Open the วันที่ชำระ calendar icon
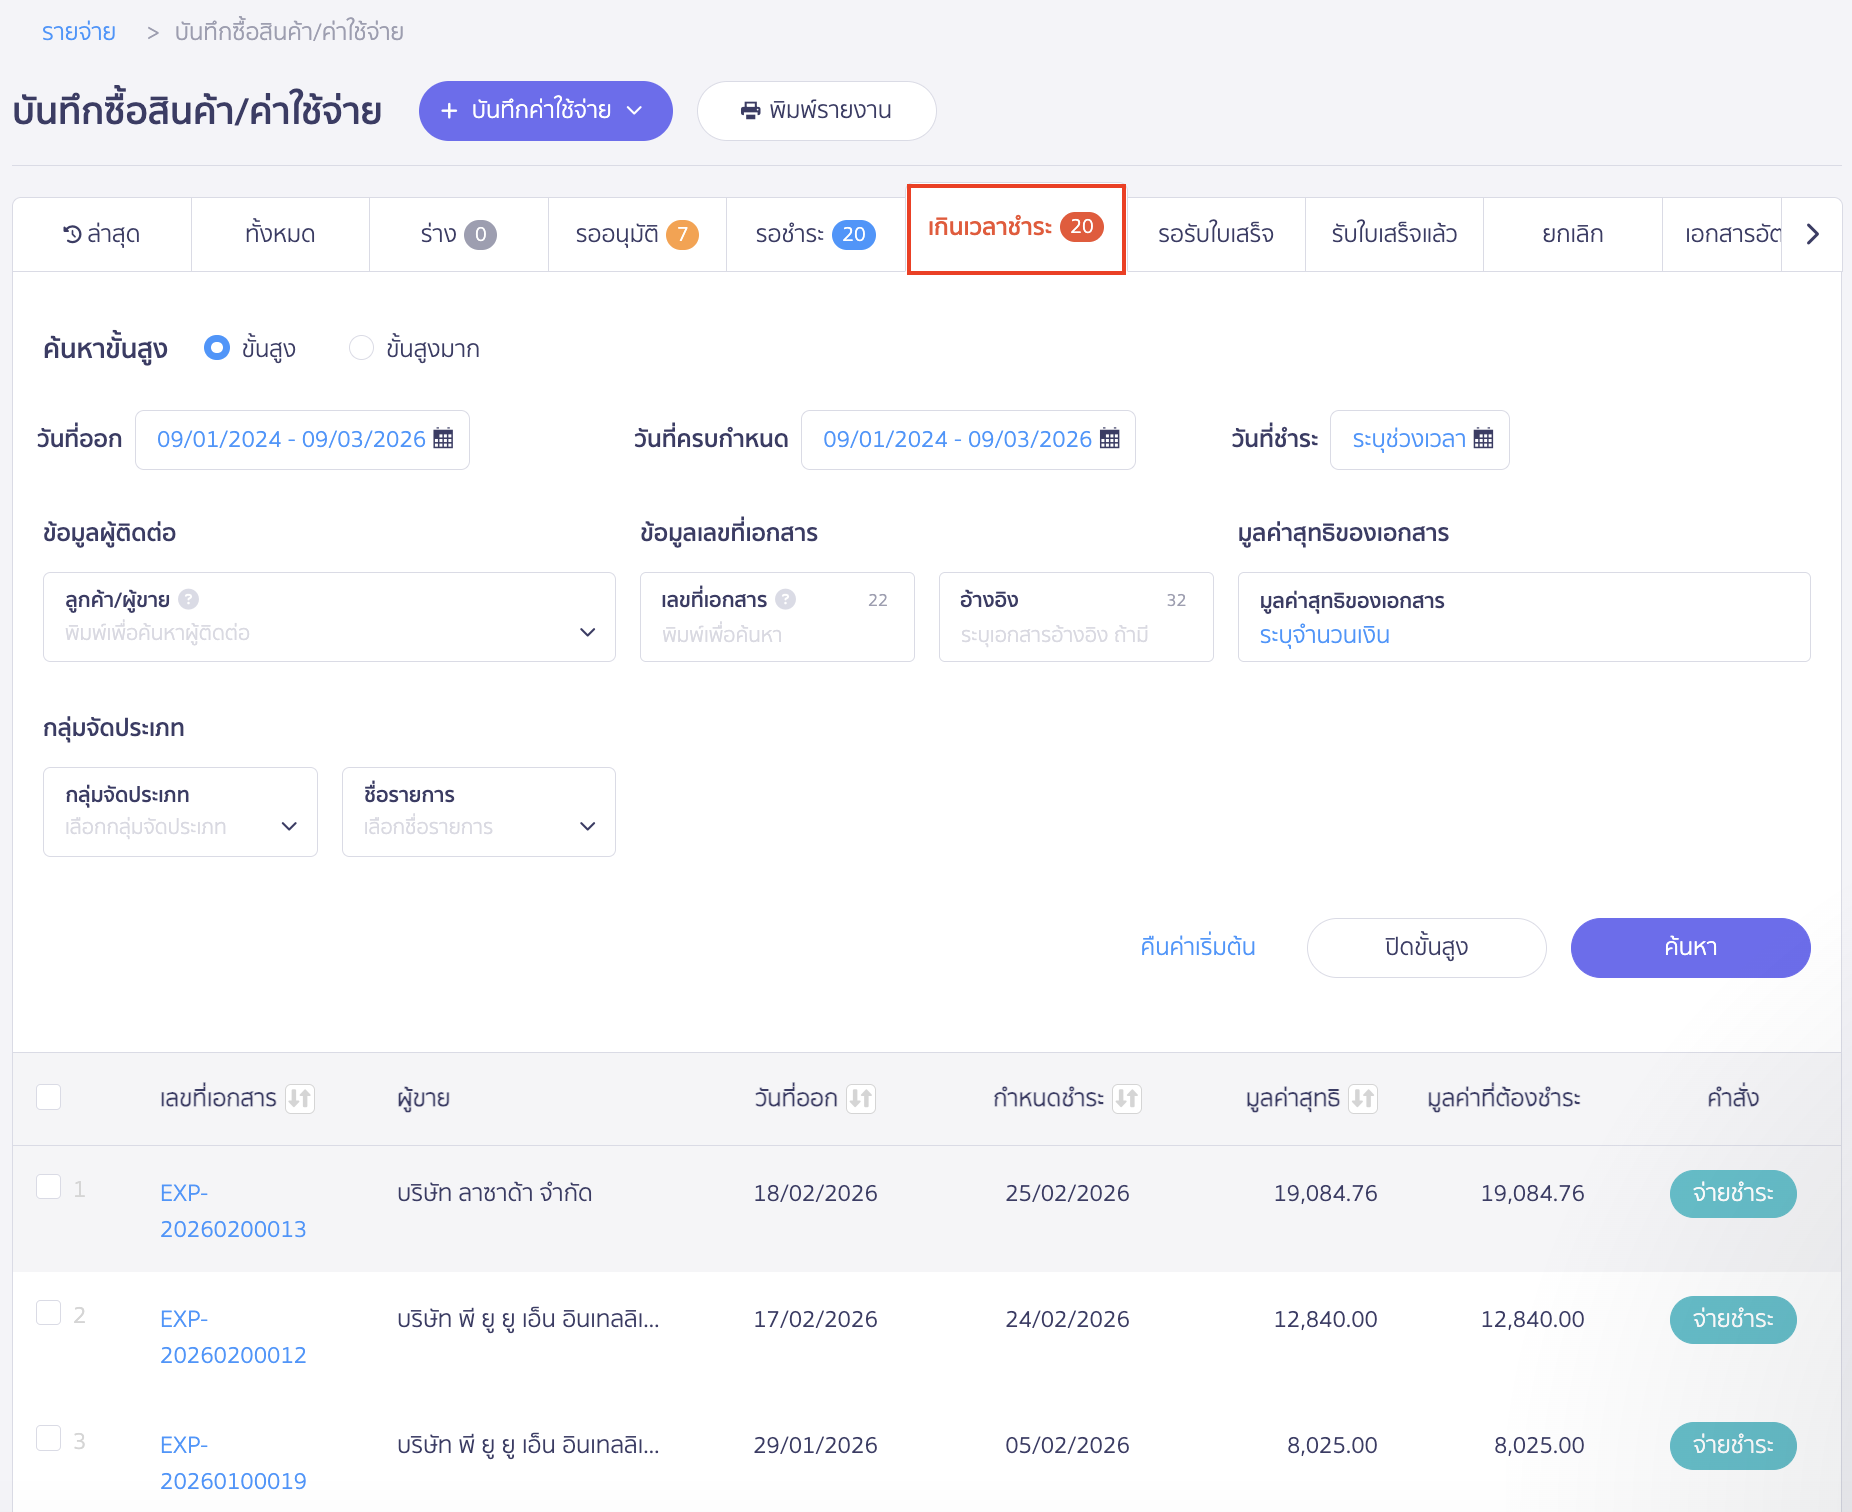The height and width of the screenshot is (1512, 1852). coord(1483,439)
